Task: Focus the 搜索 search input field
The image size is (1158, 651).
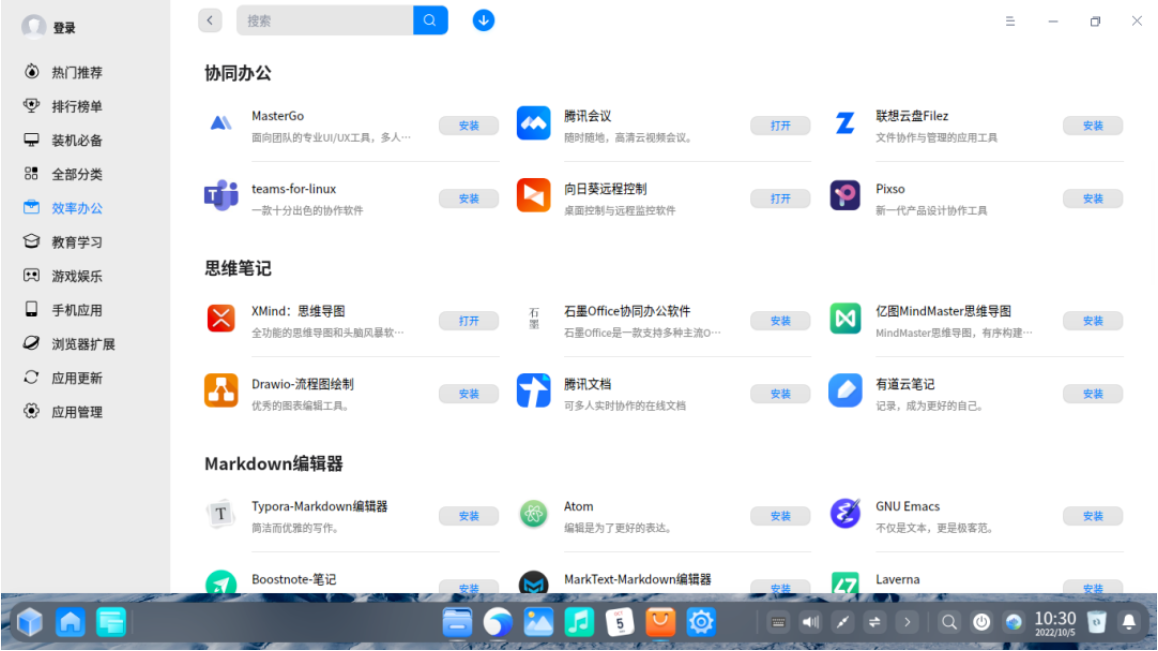Action: pos(325,21)
